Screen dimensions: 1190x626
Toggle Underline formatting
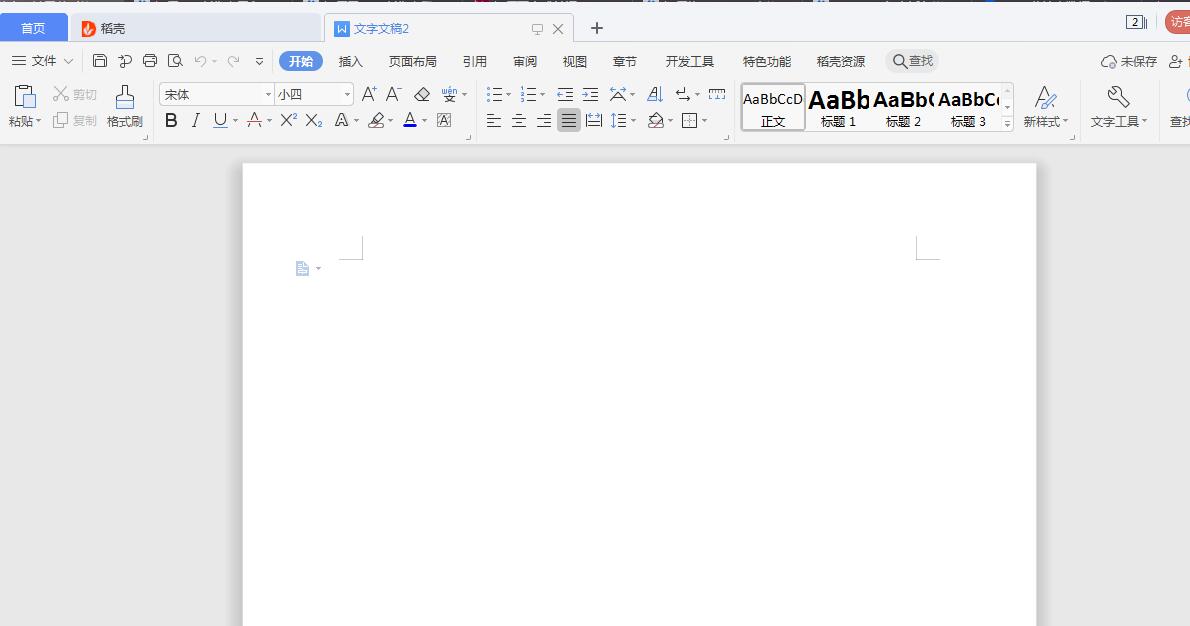(x=220, y=120)
